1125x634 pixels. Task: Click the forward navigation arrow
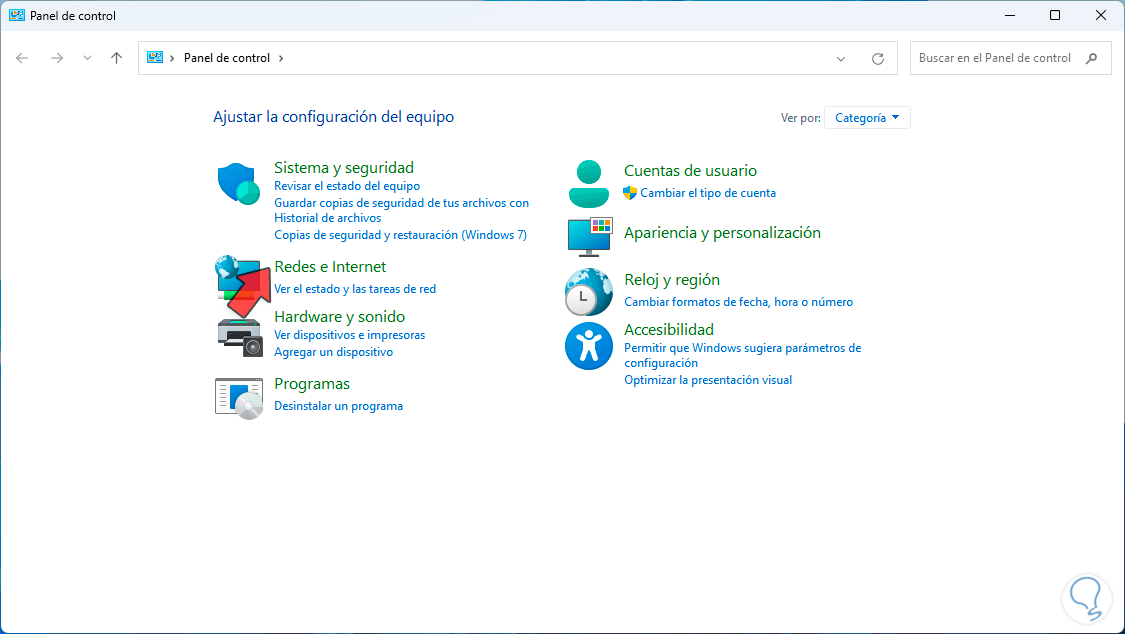point(57,58)
